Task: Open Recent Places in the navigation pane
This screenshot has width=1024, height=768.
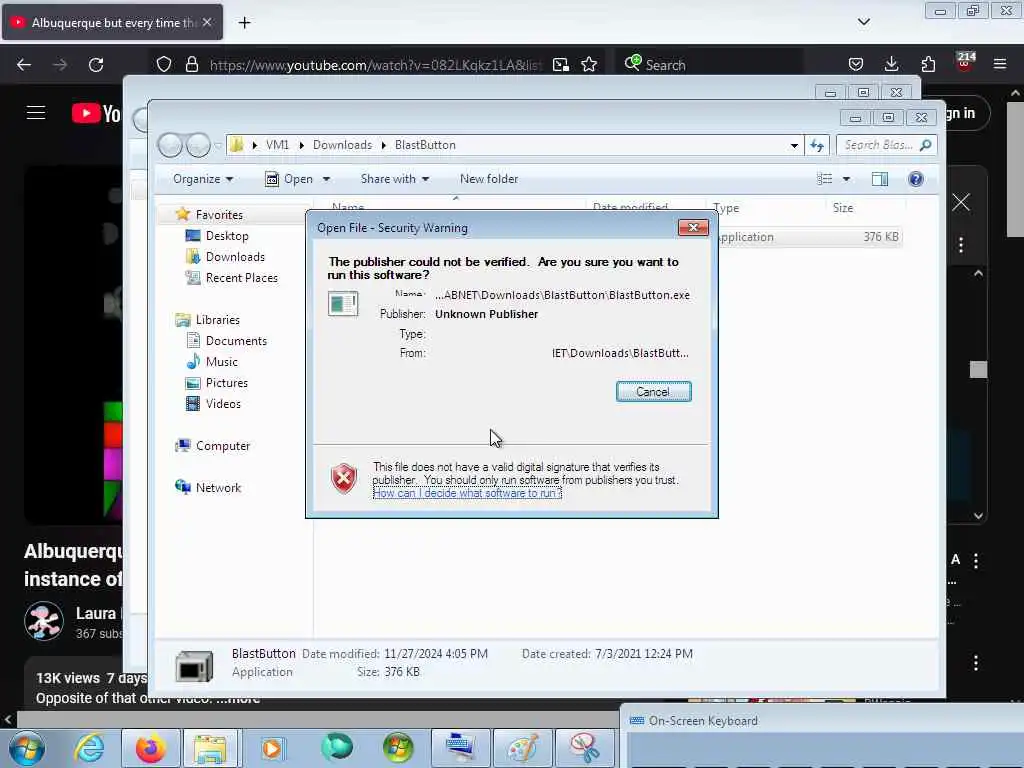Action: click(241, 278)
